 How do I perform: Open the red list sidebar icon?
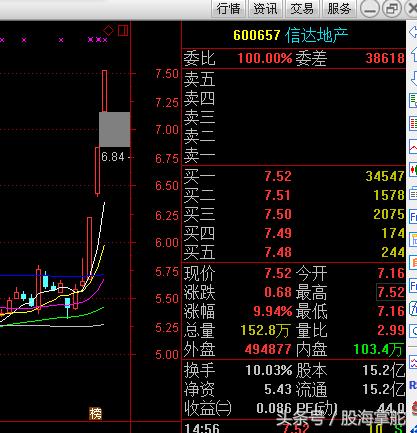click(413, 123)
